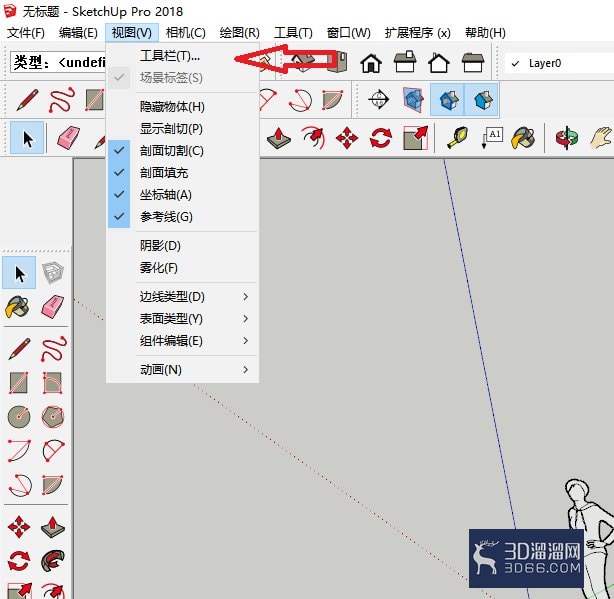Select Eraser tool in top toolbar
The width and height of the screenshot is (614, 599).
(69, 137)
